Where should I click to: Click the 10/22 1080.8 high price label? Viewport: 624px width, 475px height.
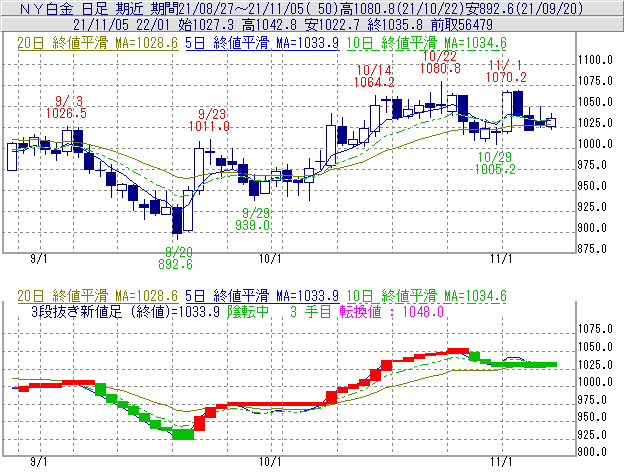click(440, 62)
